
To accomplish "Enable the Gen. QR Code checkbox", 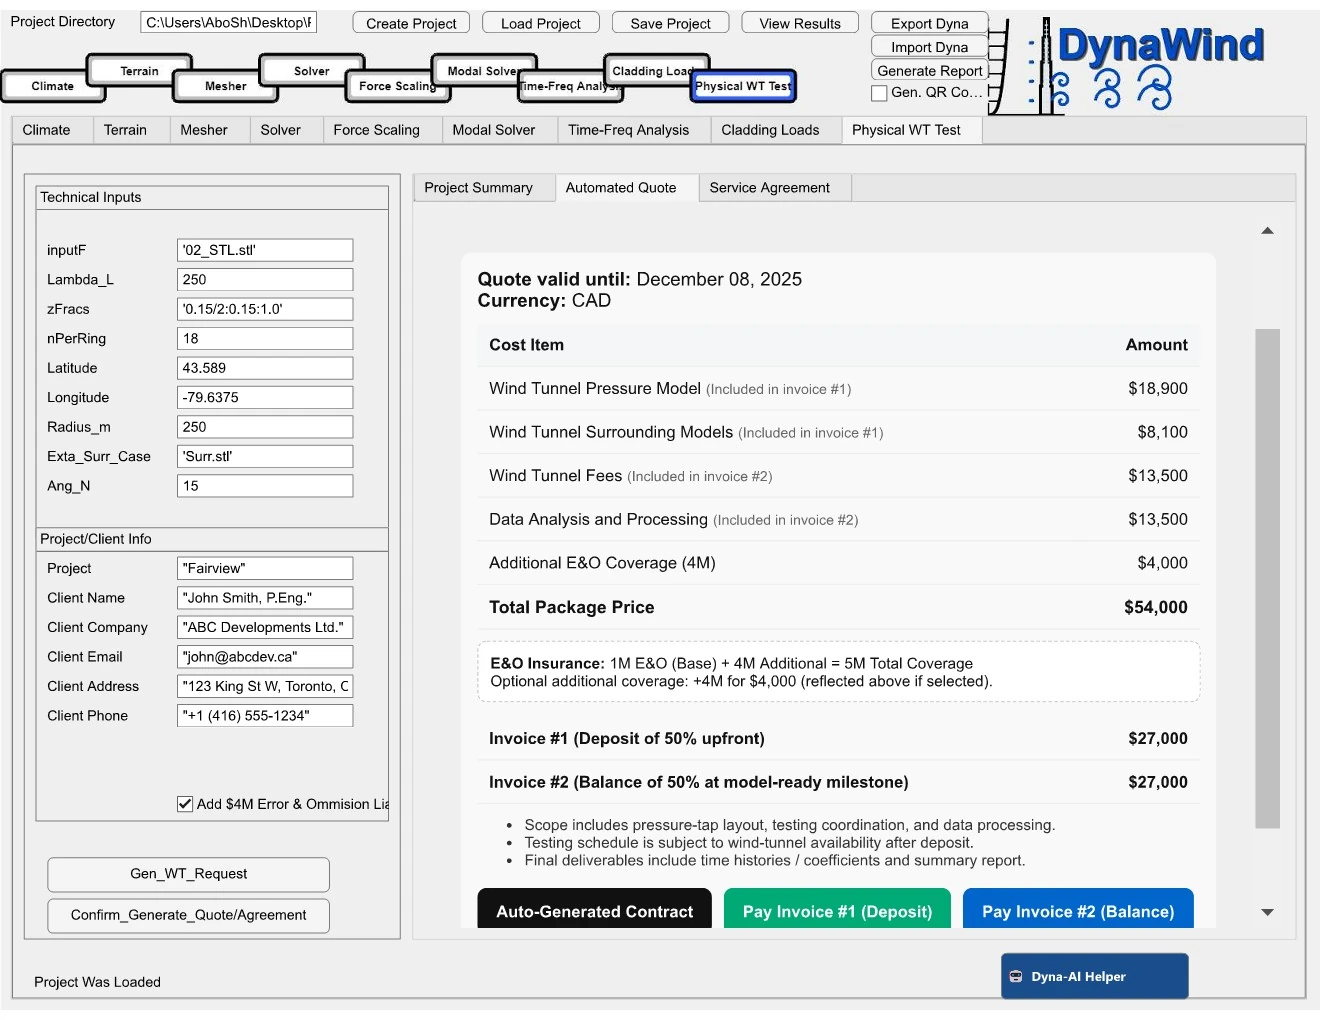I will (880, 93).
